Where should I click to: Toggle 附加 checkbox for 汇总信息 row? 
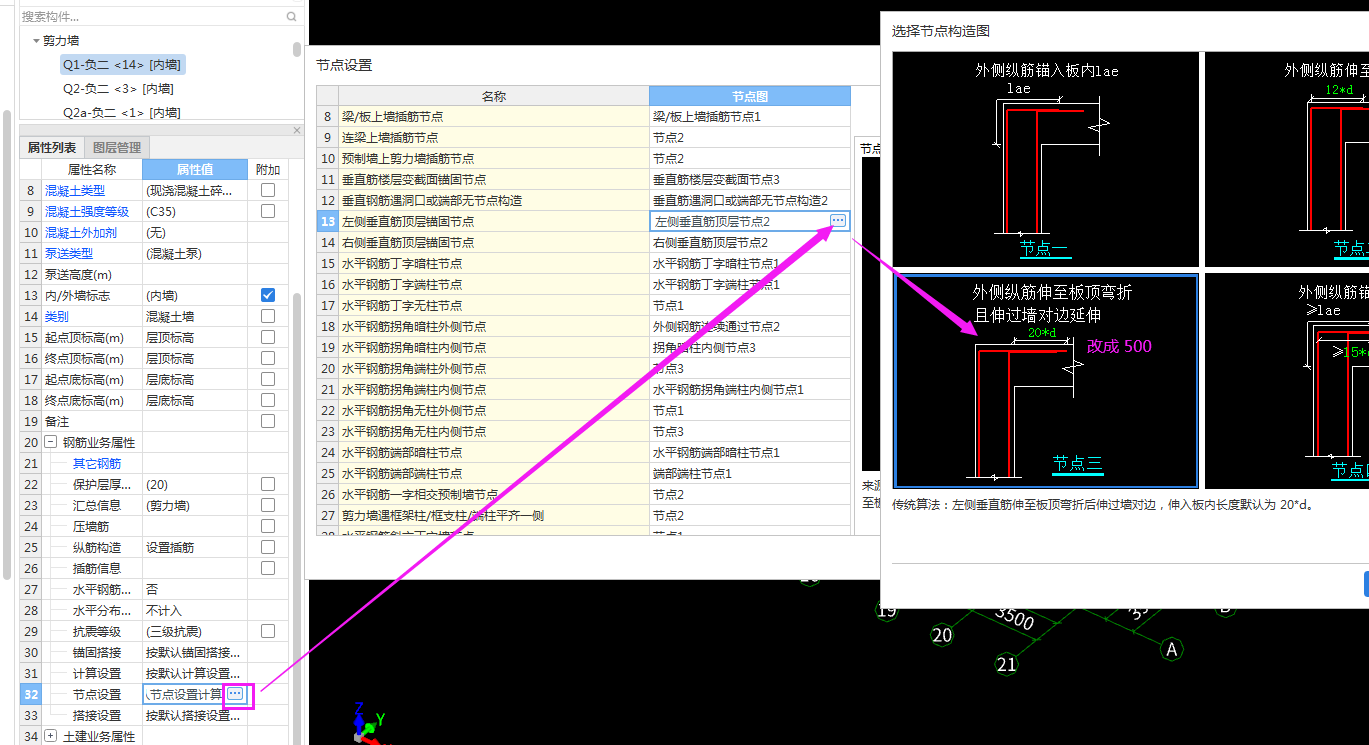pos(268,505)
